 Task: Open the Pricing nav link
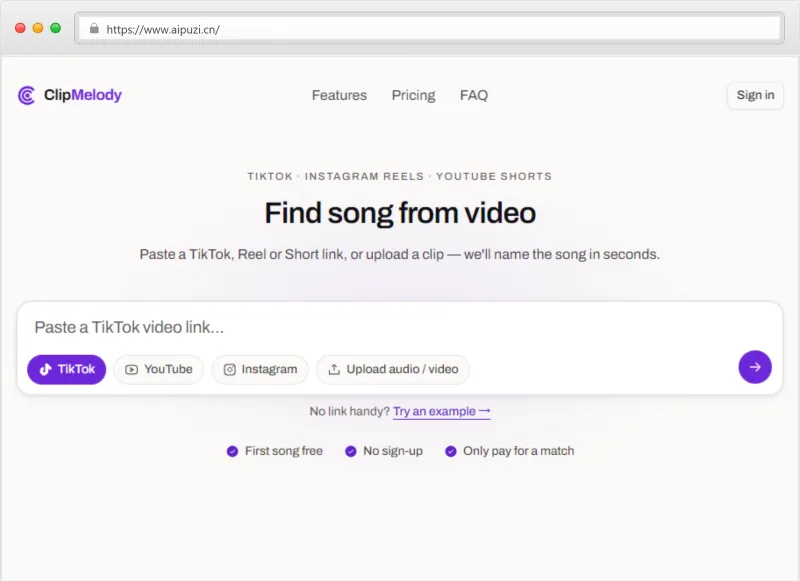[413, 95]
